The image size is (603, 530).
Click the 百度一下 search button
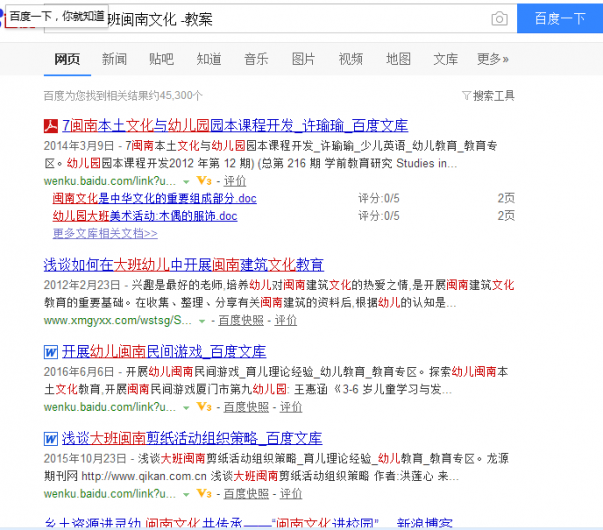pyautogui.click(x=560, y=18)
